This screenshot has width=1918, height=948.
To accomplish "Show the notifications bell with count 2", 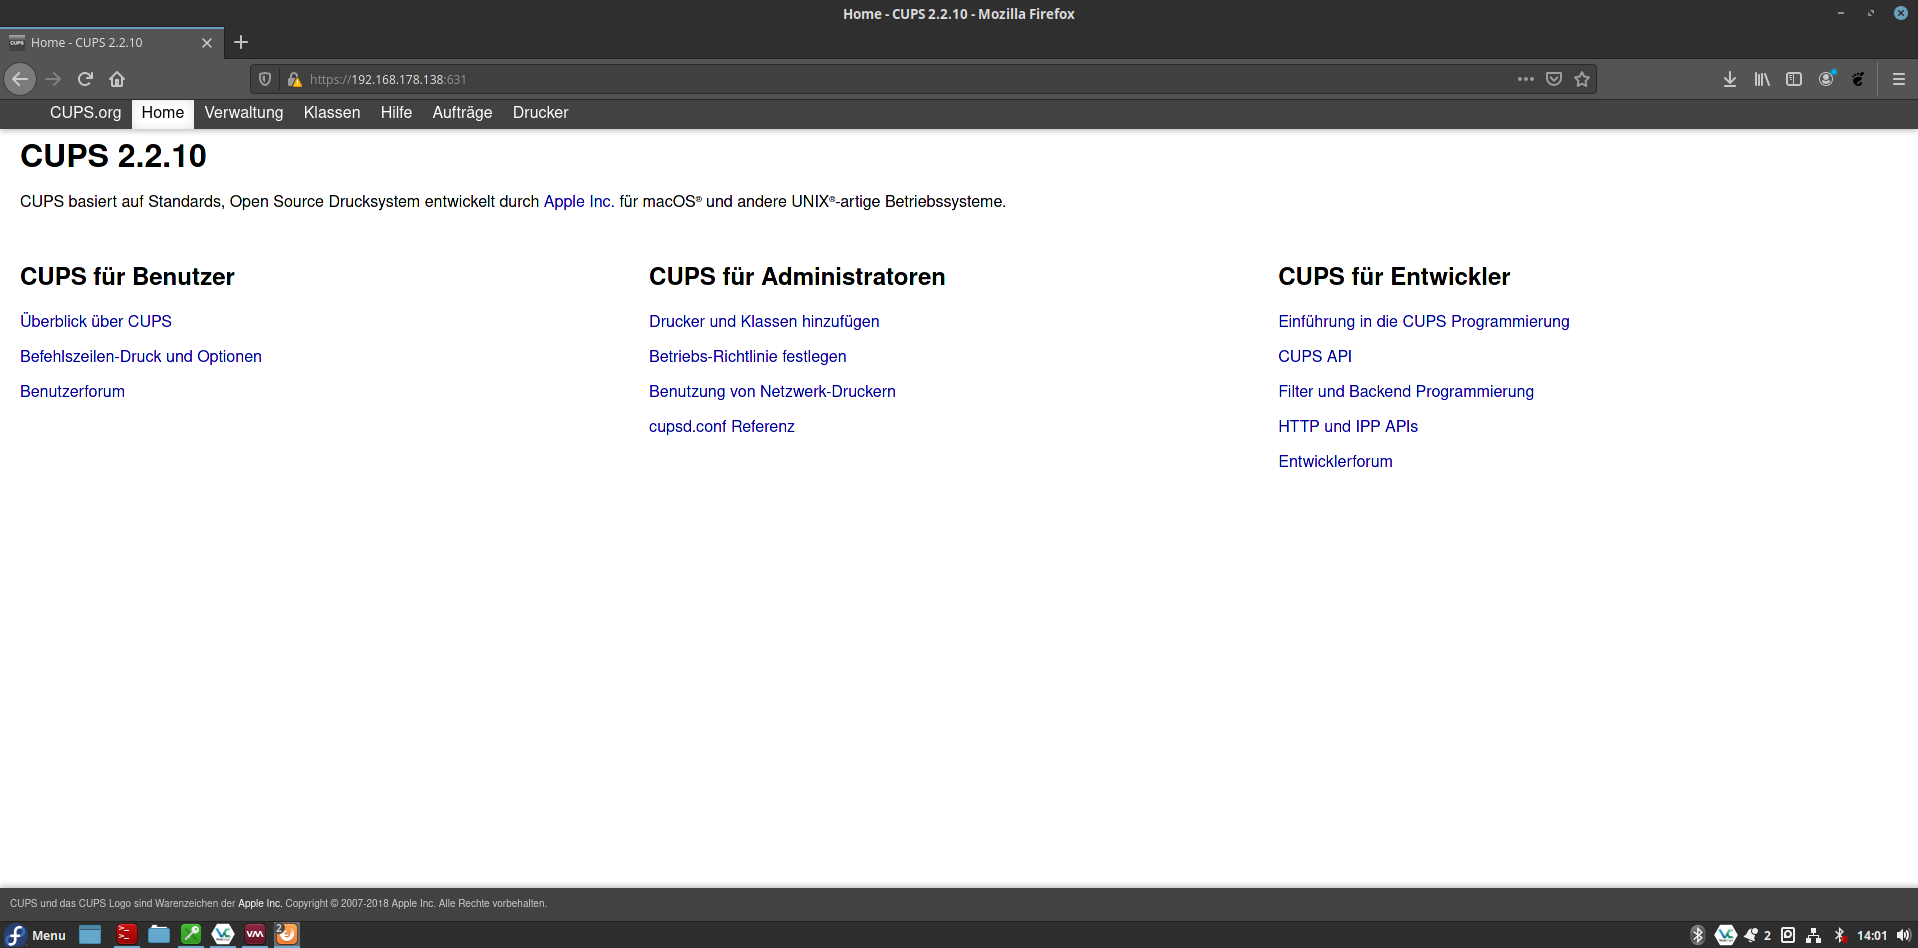I will (1757, 935).
